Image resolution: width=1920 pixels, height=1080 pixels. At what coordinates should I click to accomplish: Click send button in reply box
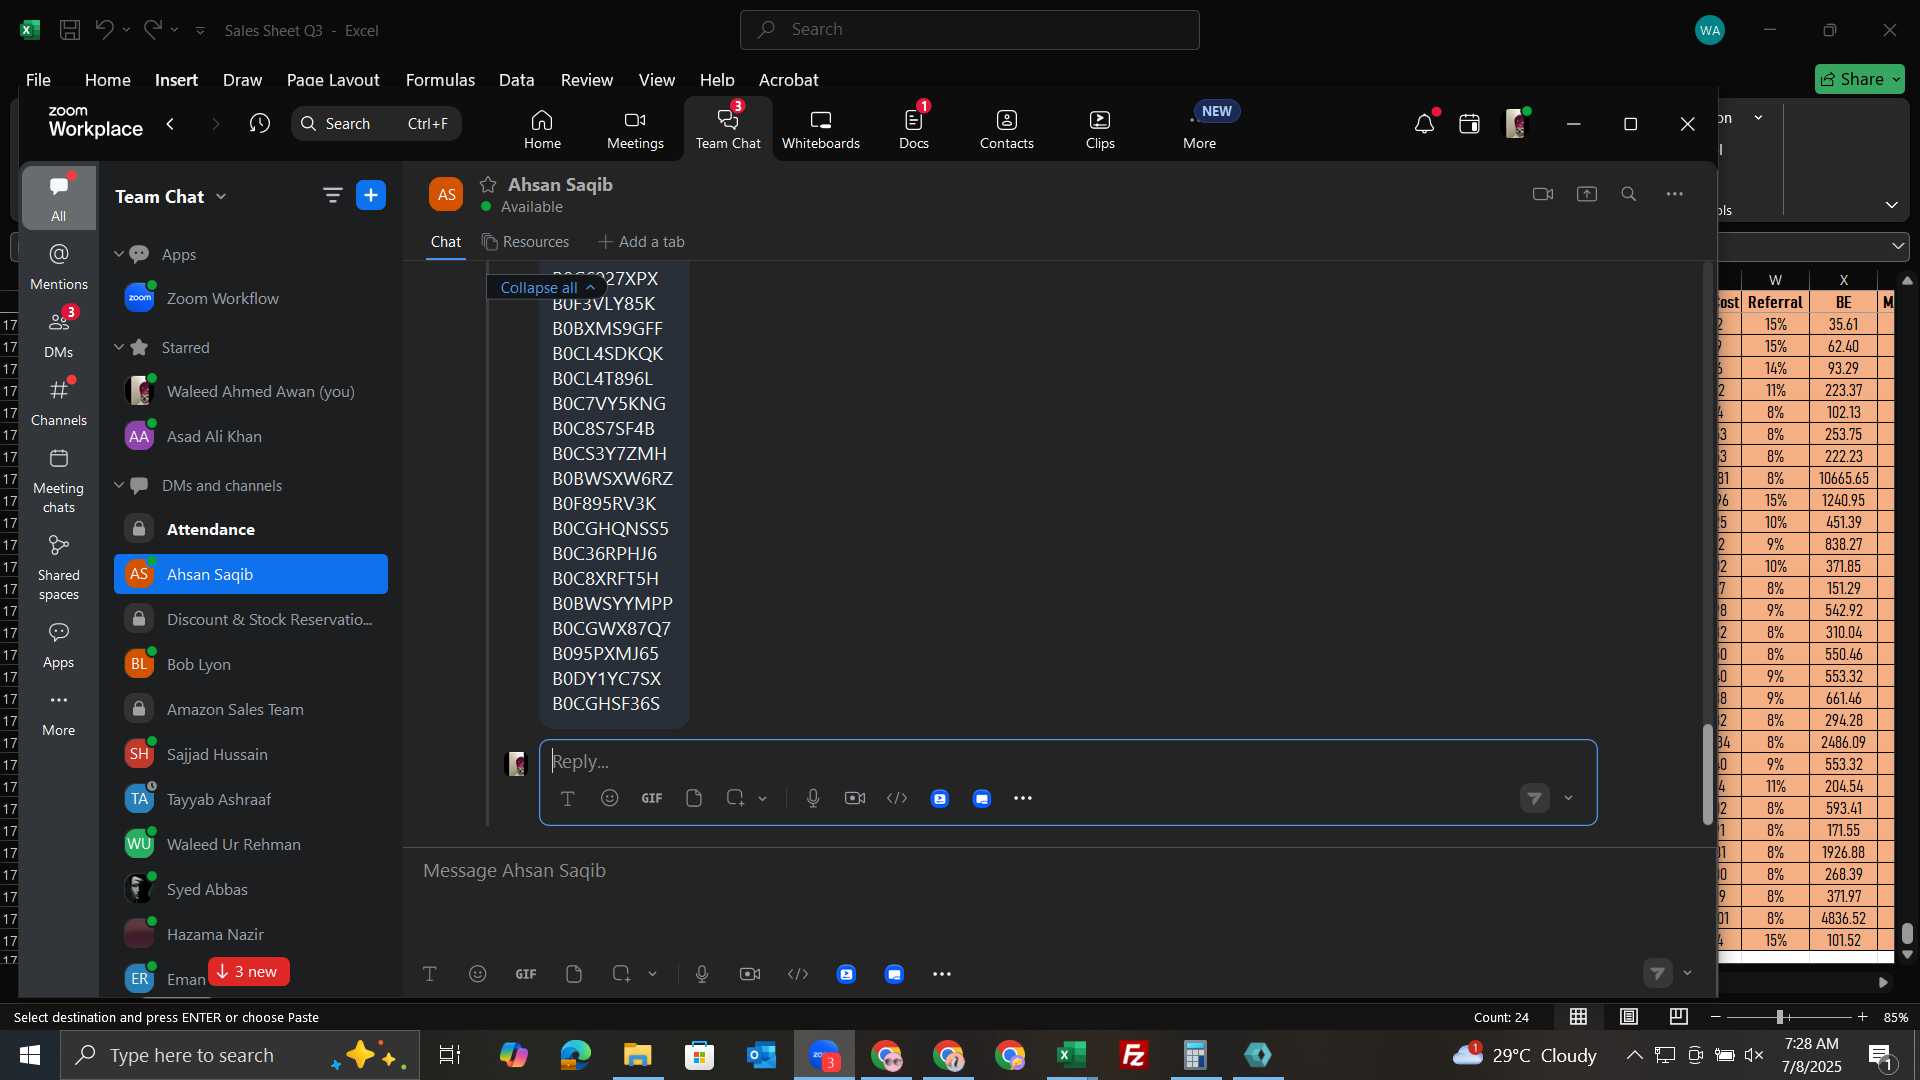[1535, 798]
